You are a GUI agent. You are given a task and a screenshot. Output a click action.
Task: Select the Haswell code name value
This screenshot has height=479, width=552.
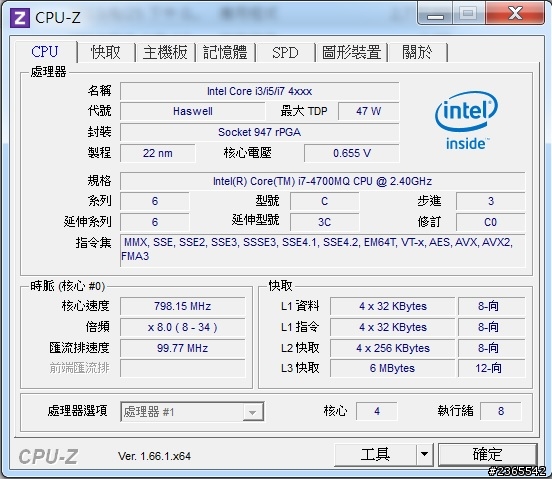click(193, 111)
